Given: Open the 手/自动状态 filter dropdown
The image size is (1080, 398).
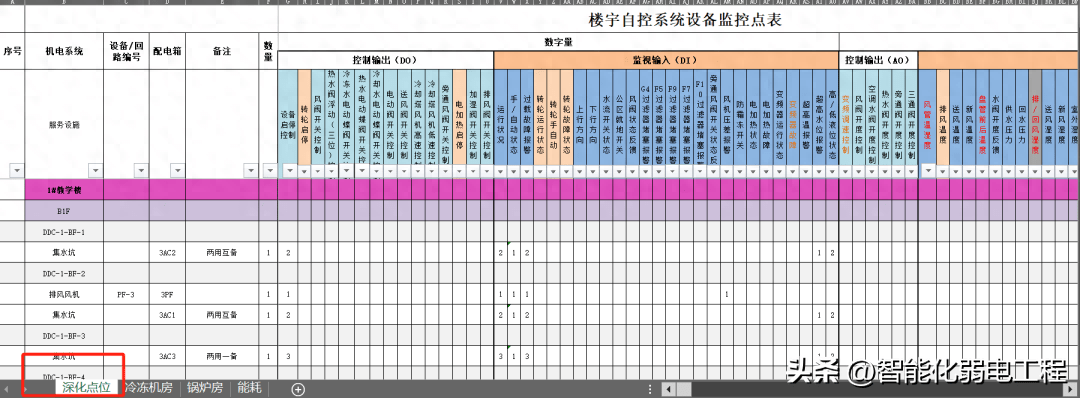Looking at the screenshot, I should [x=514, y=171].
